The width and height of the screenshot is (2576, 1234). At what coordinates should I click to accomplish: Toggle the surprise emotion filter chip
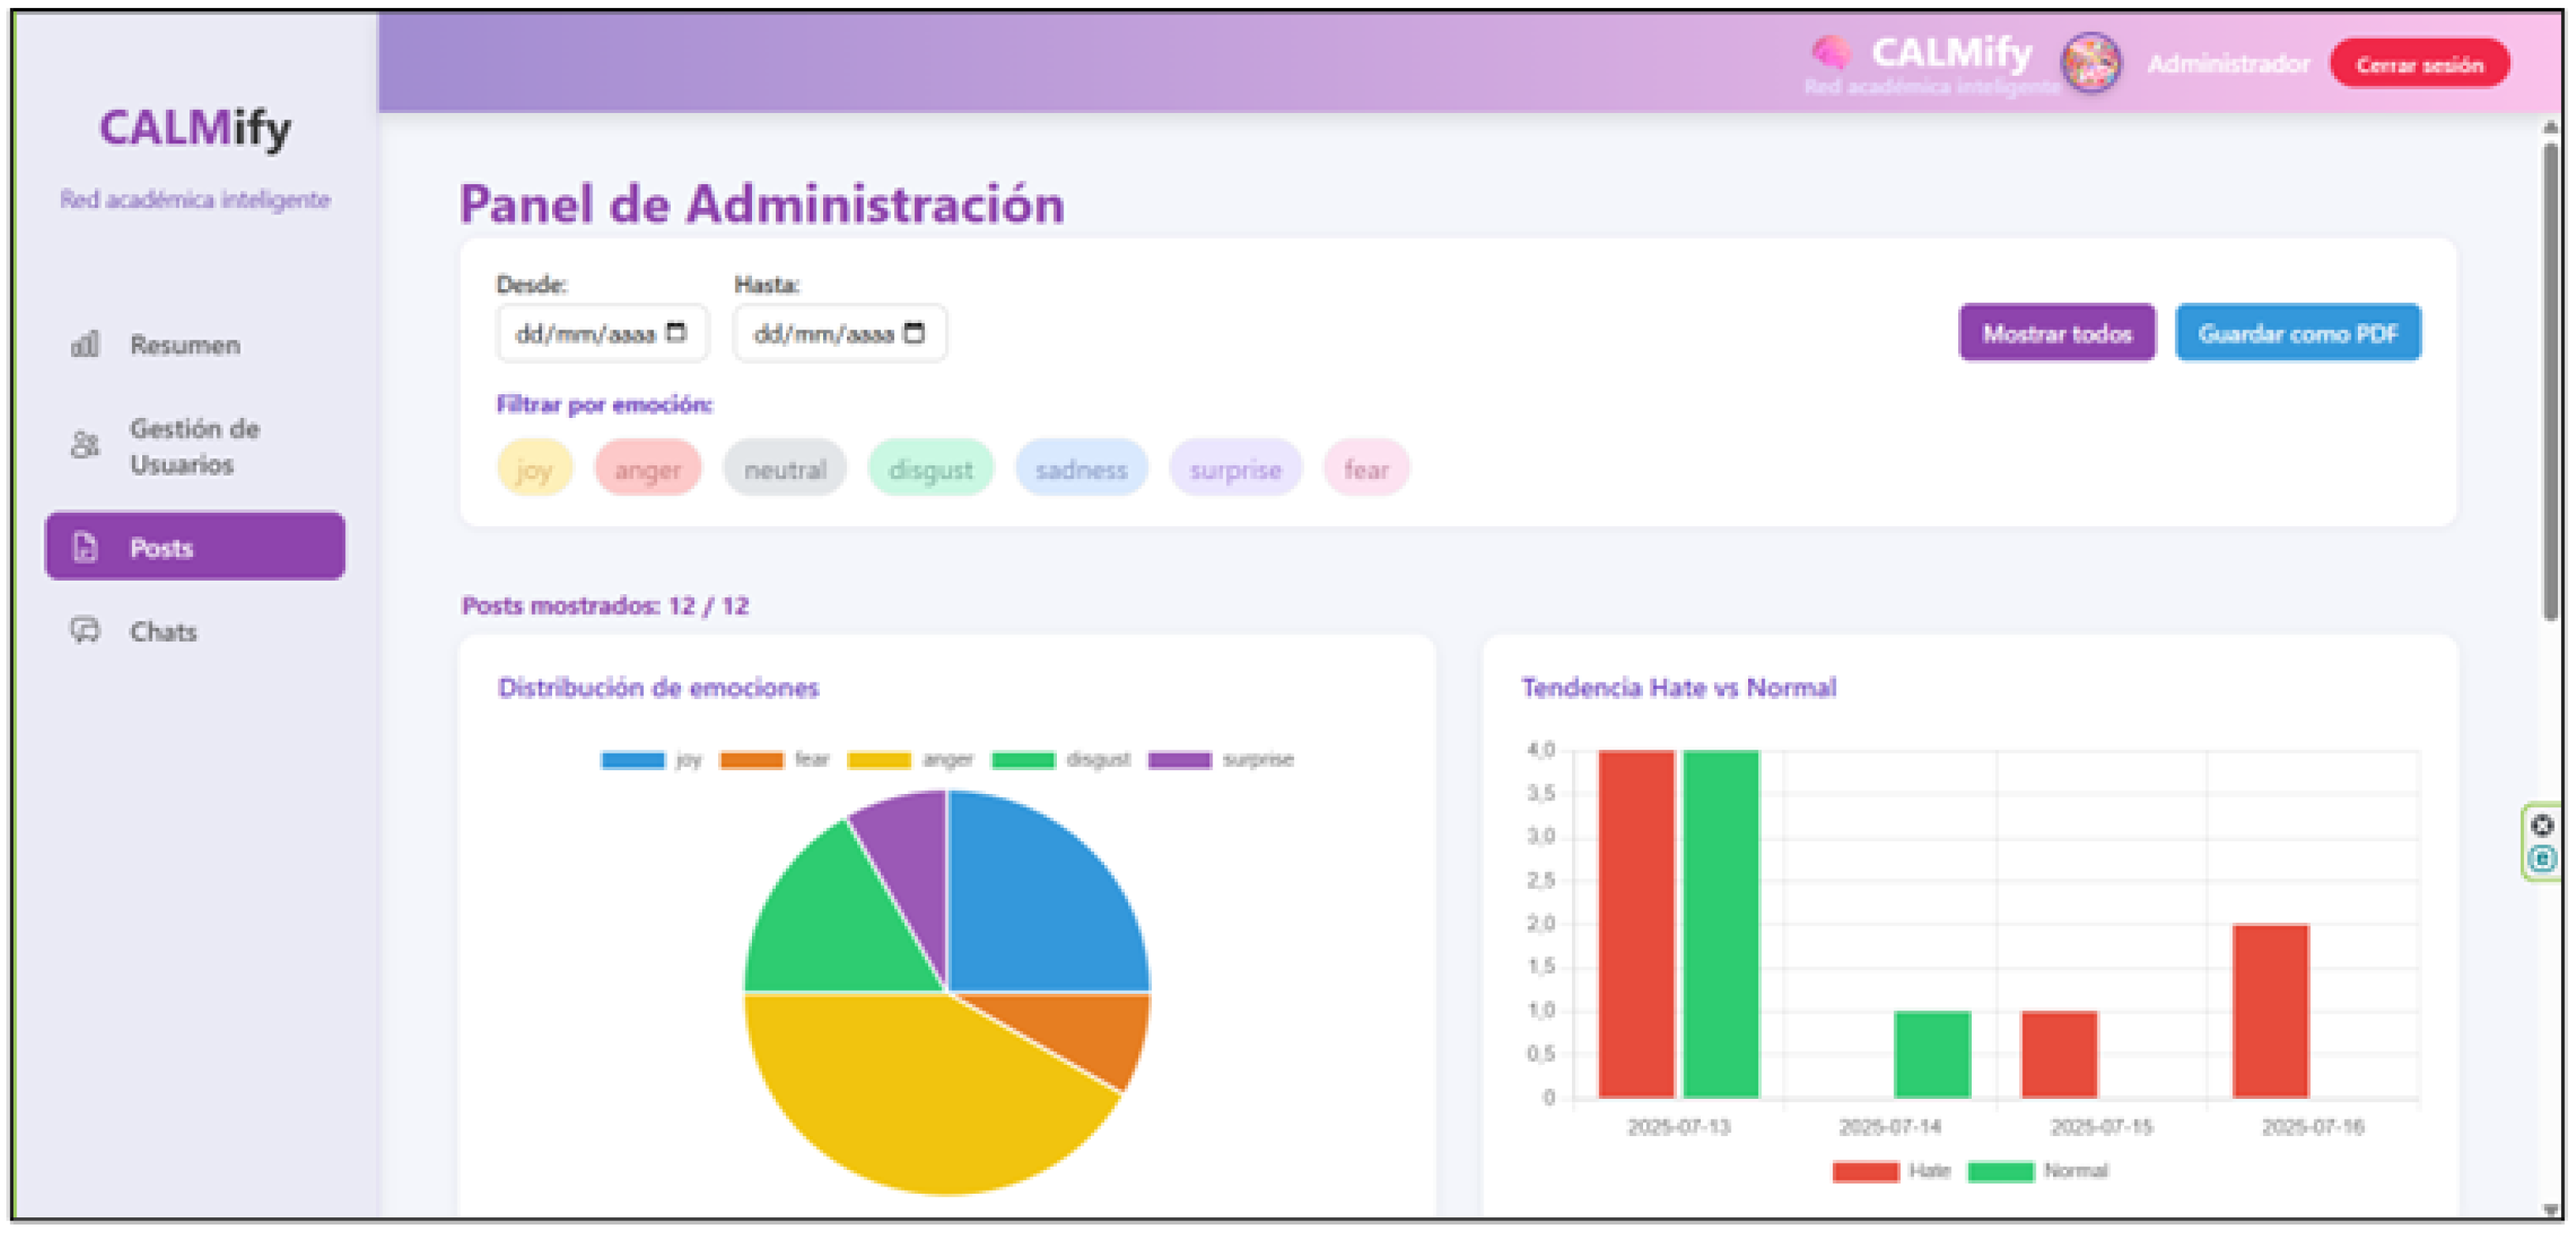pos(1235,468)
